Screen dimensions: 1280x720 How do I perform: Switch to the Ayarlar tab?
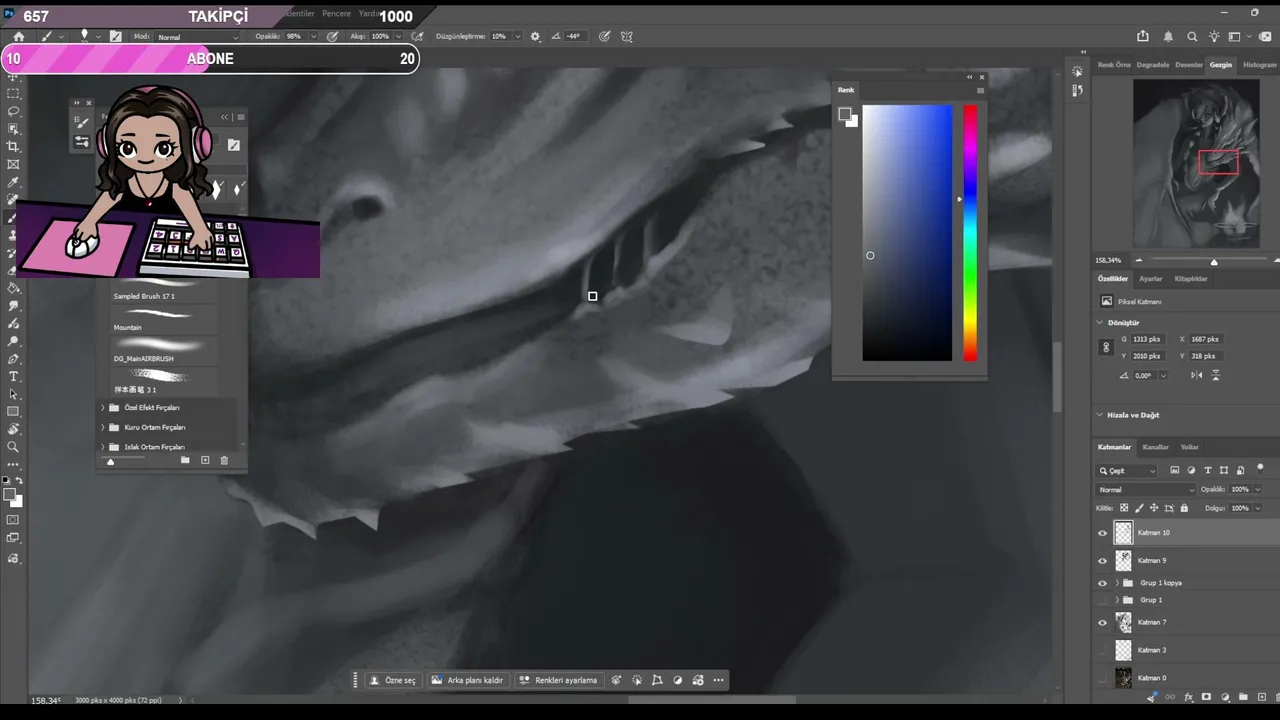point(1151,279)
